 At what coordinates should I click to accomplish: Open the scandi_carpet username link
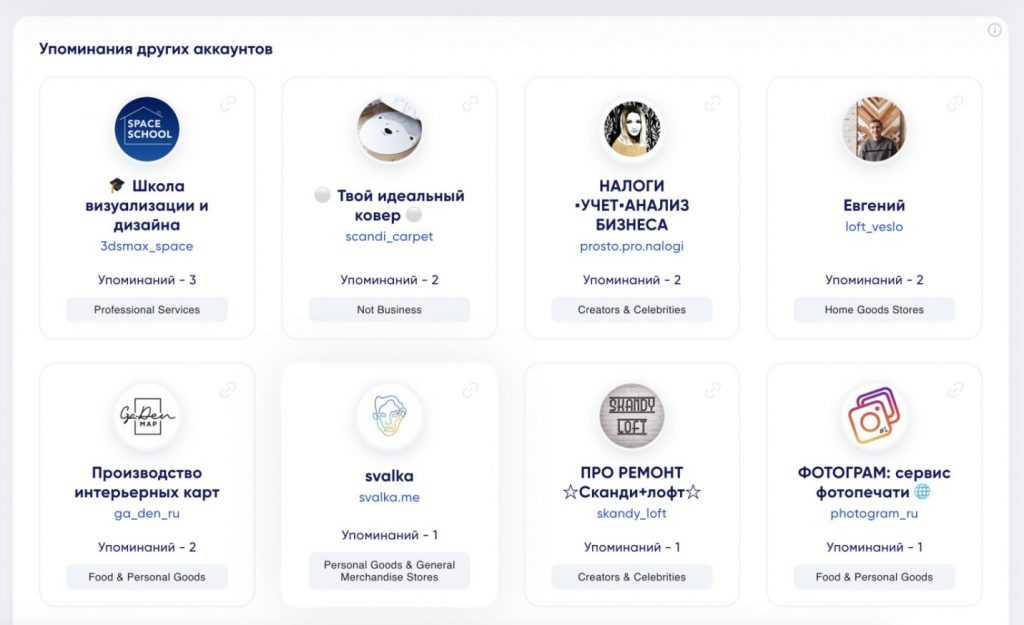tap(389, 237)
